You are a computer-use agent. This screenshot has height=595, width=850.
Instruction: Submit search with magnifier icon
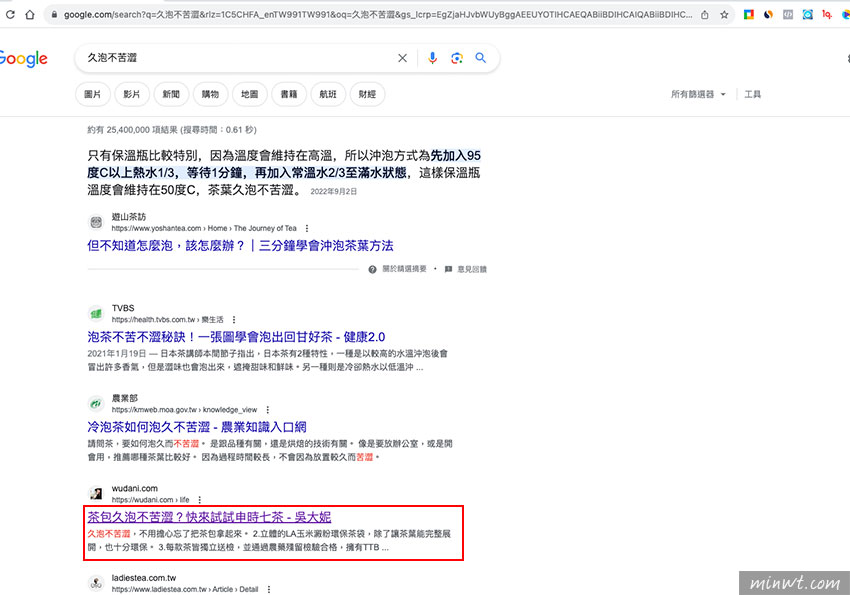coord(481,57)
